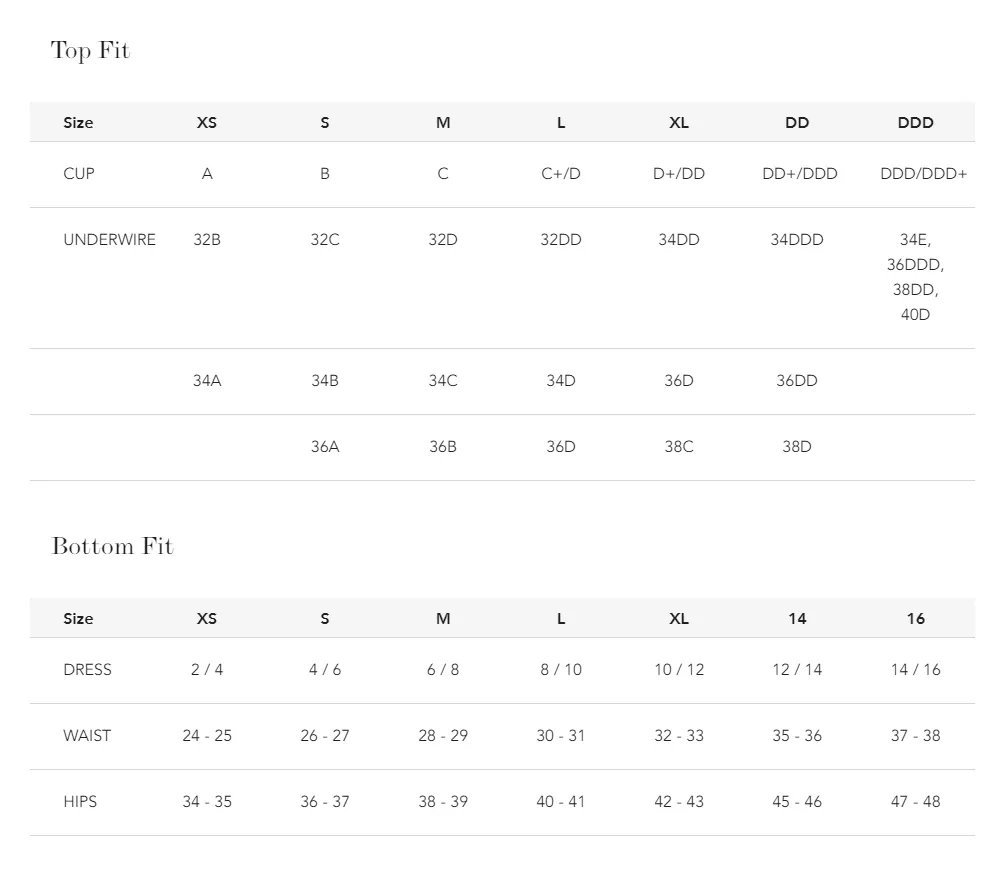The image size is (1006, 870).
Task: Select the 47 - 48 hips cell
Action: (916, 802)
